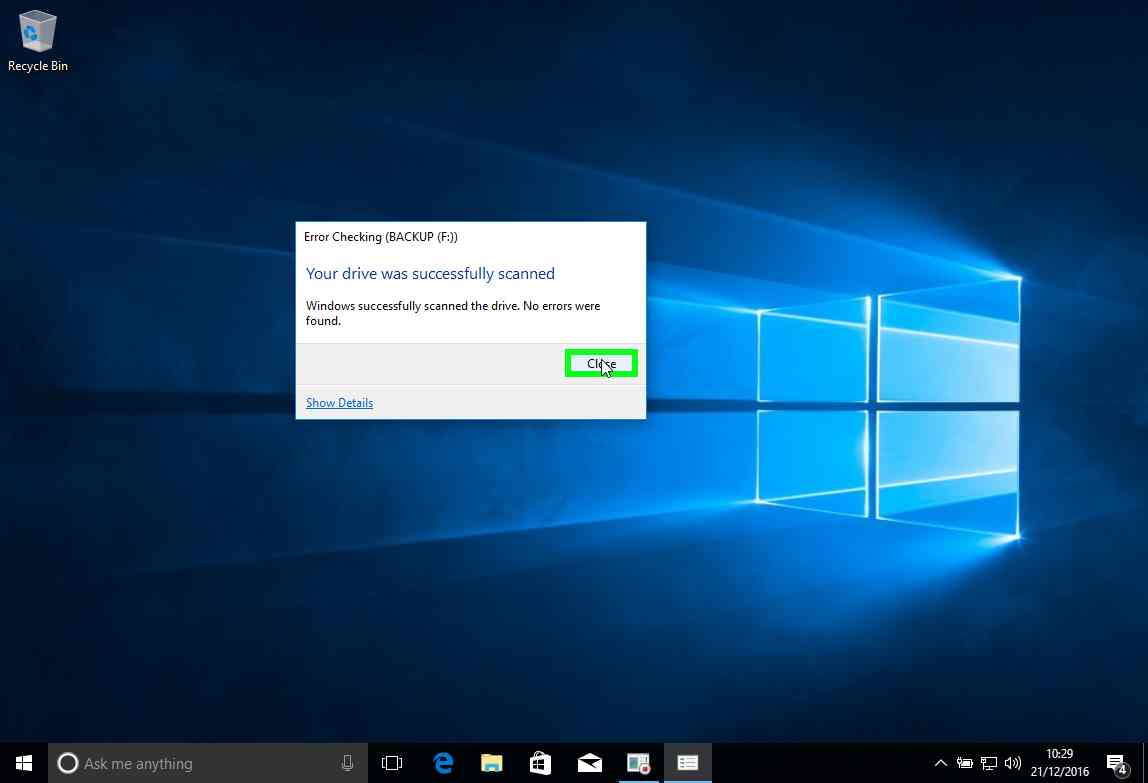Viewport: 1148px width, 783px height.
Task: Click the Cortana circle icon
Action: [x=67, y=763]
